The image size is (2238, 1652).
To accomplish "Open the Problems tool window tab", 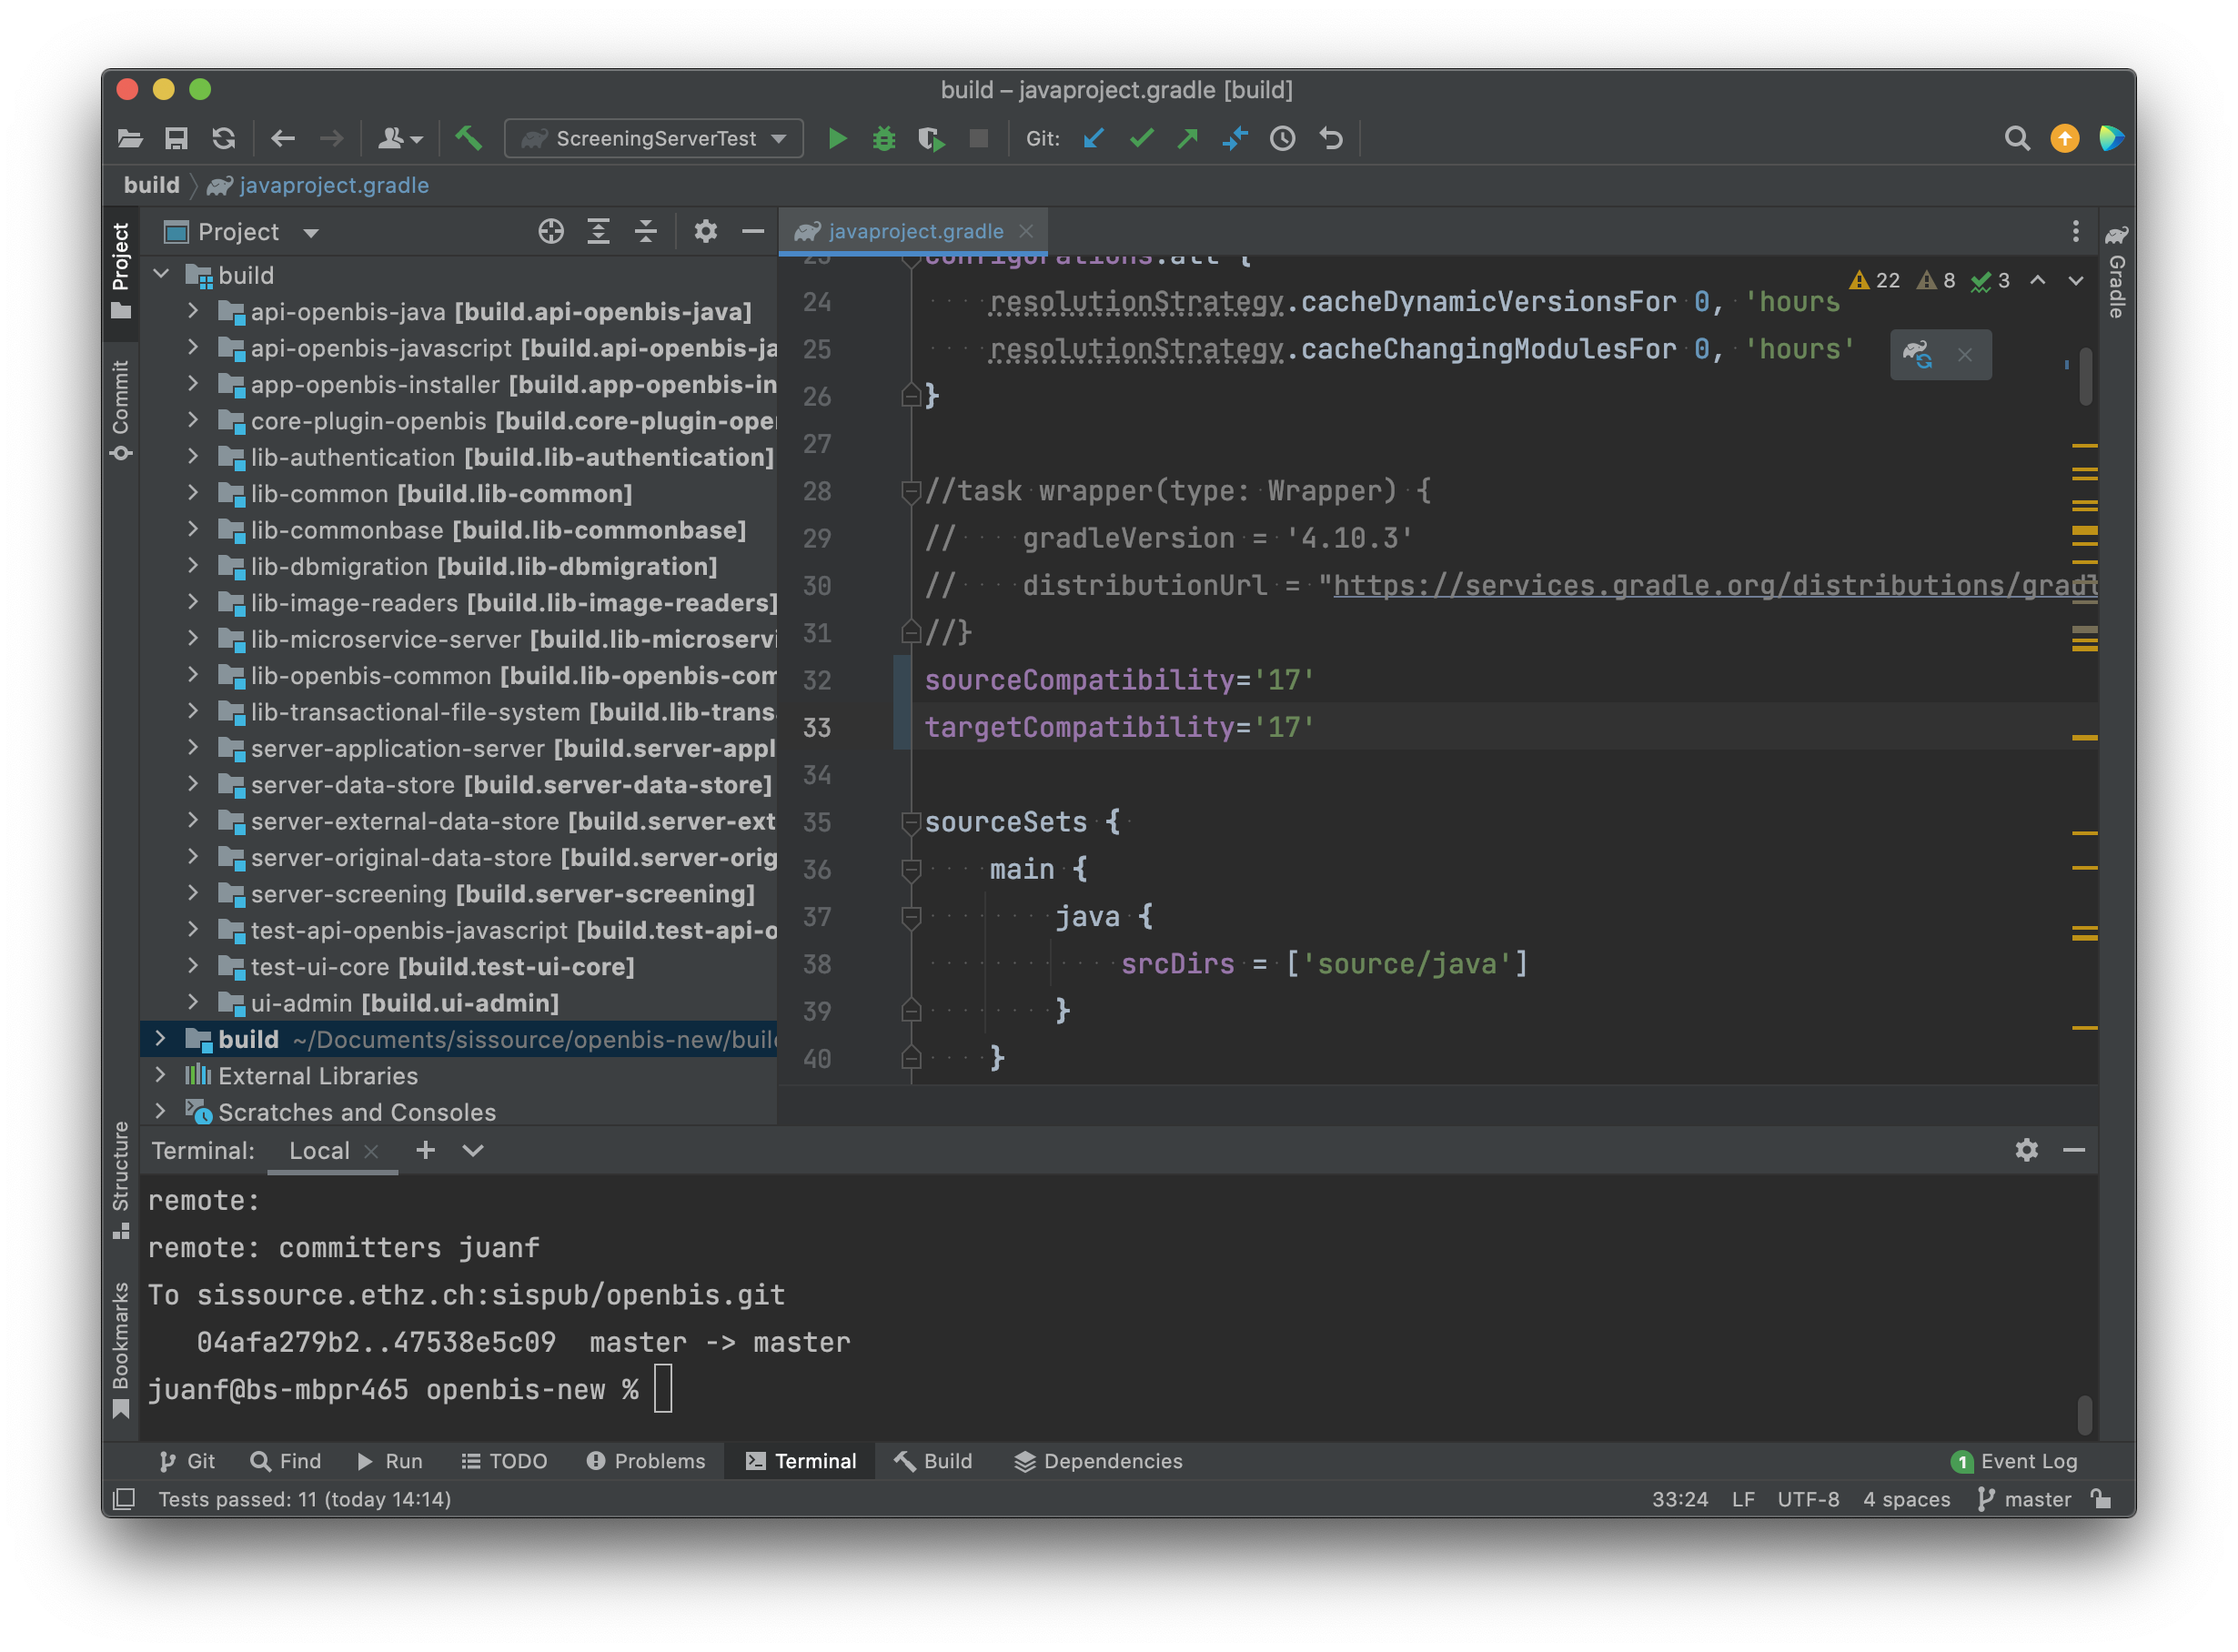I will tap(646, 1462).
